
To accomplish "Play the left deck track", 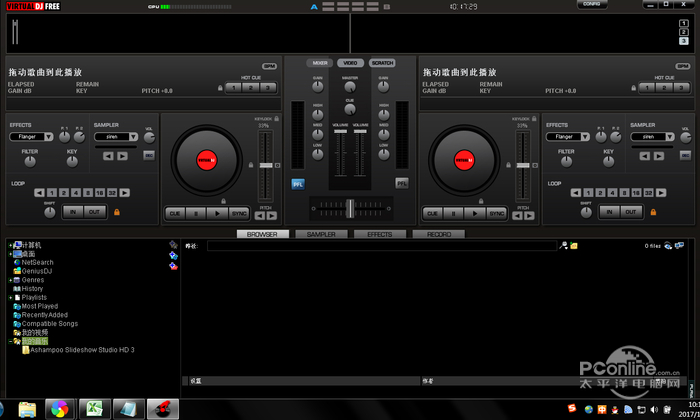I will coord(217,213).
